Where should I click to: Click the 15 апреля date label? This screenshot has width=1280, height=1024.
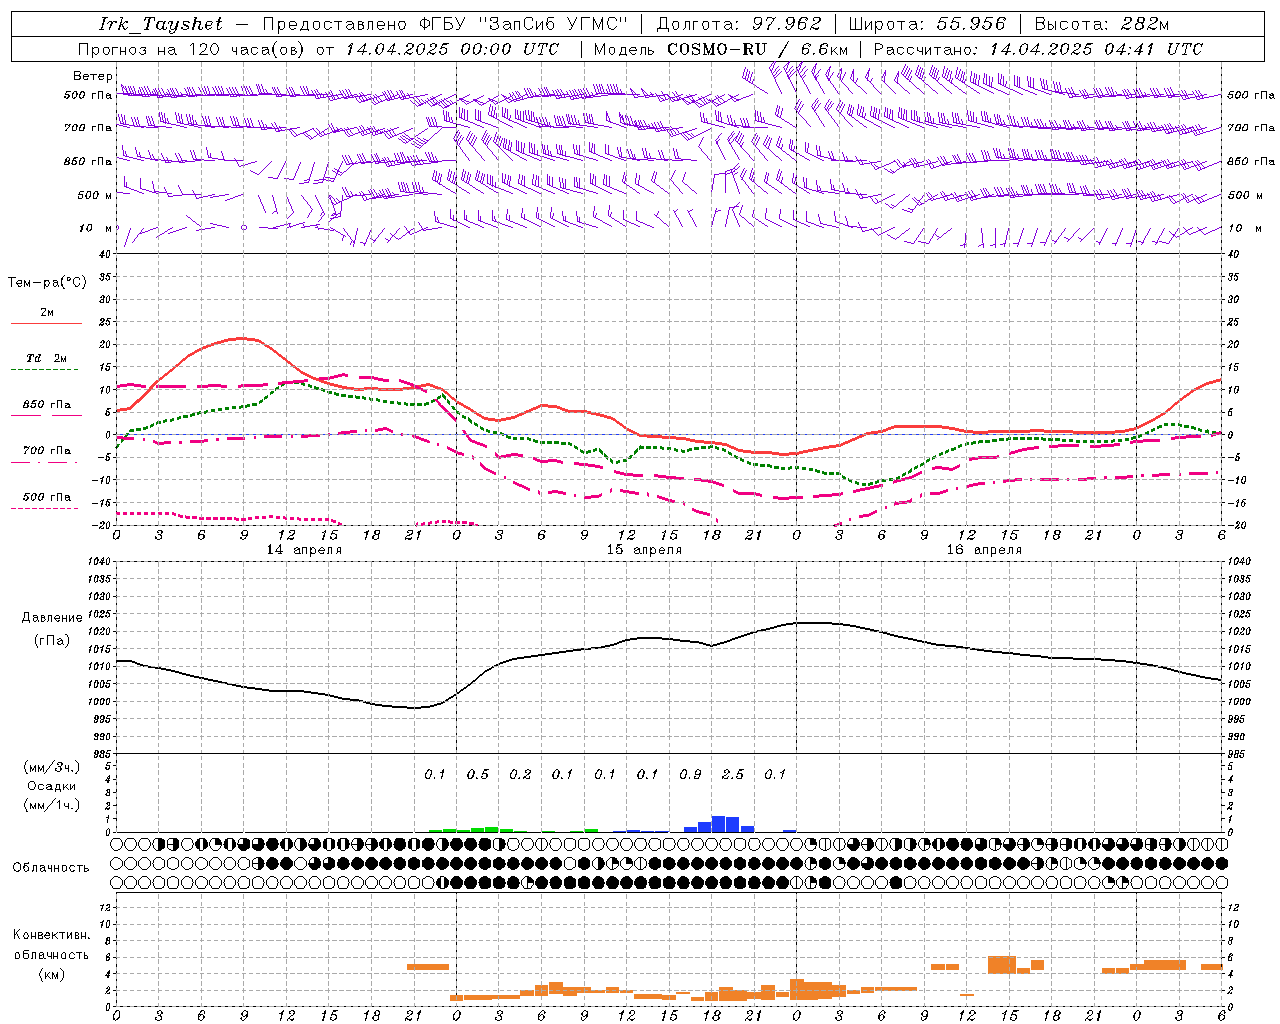pos(644,550)
